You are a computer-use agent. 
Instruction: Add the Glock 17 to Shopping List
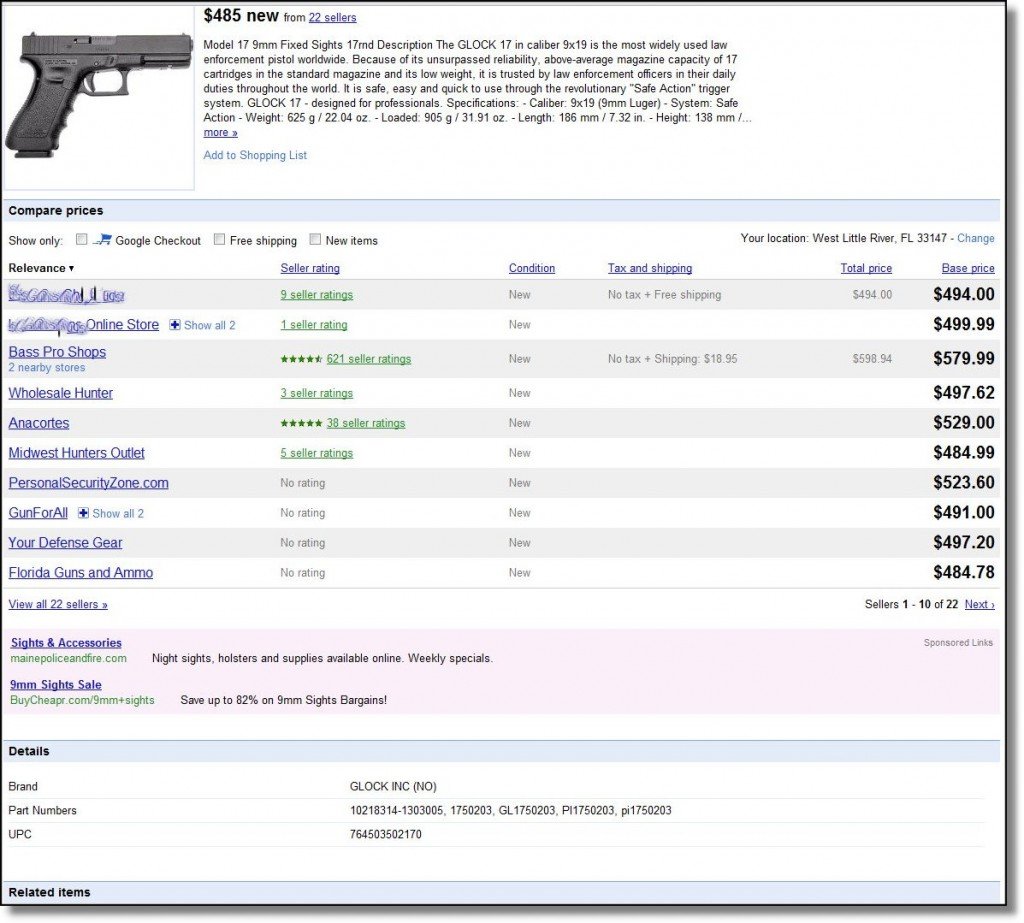click(254, 155)
